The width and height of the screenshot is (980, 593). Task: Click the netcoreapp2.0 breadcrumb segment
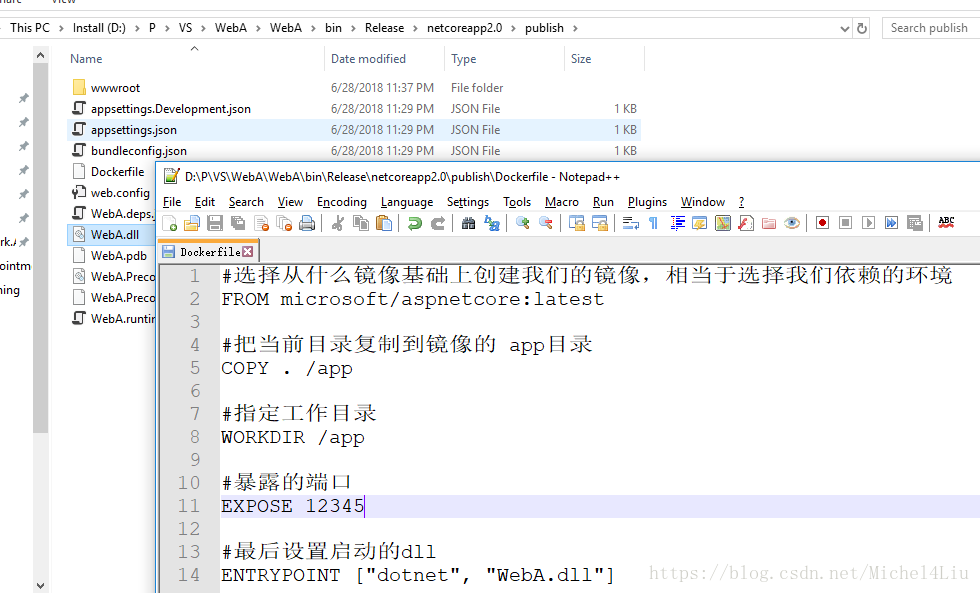(464, 28)
